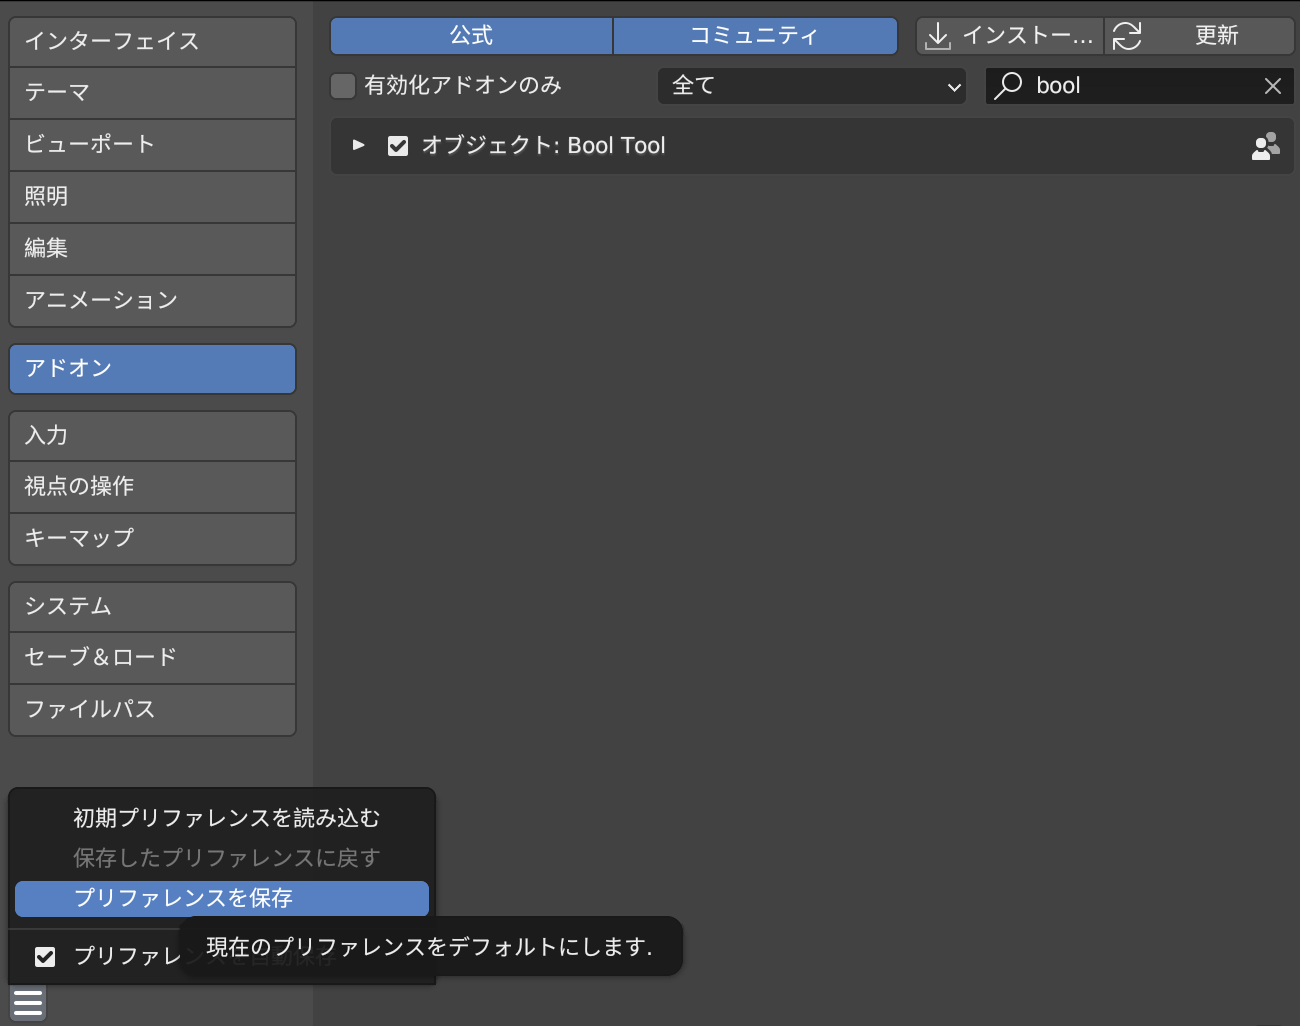Choose プリファレンスを保存 menu item
The image size is (1300, 1026).
[222, 899]
